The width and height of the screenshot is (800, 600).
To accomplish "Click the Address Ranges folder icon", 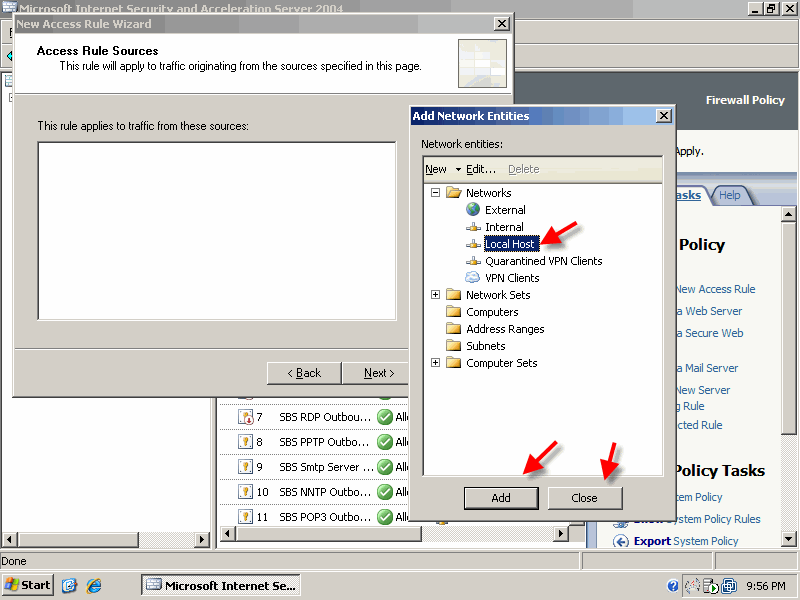I will click(454, 329).
